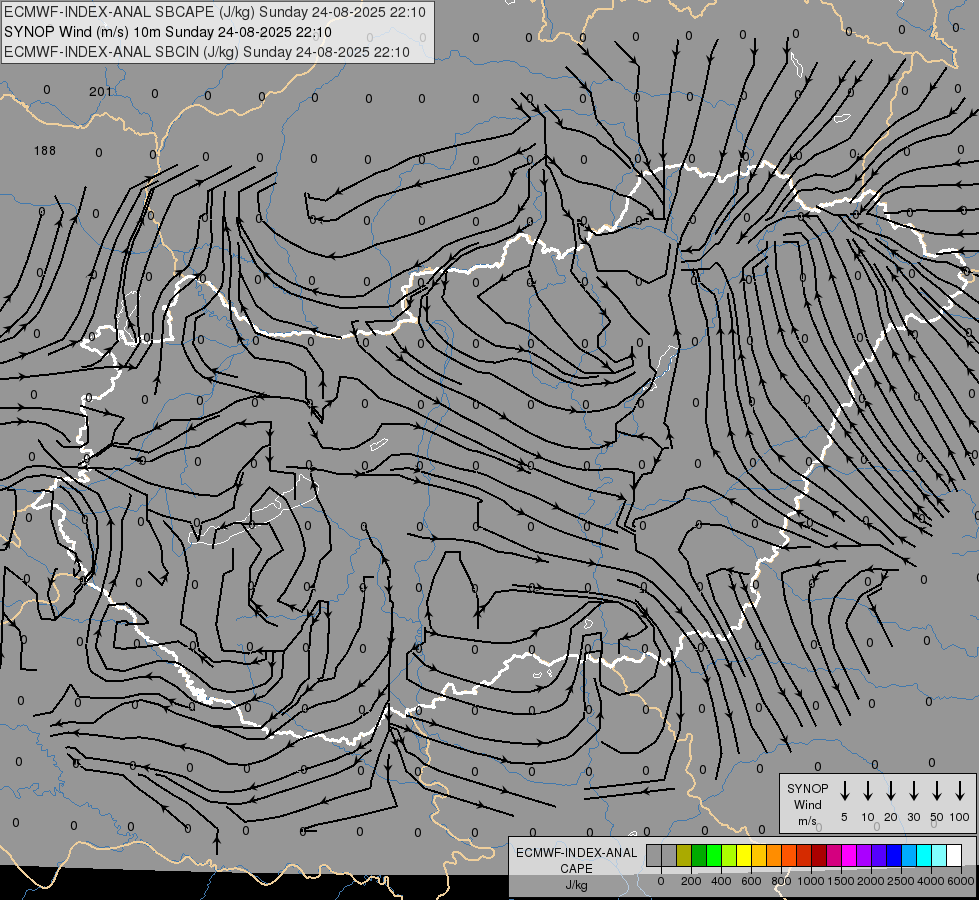Pick the yellow-green swatch right of 400
The image size is (979, 900).
click(729, 855)
